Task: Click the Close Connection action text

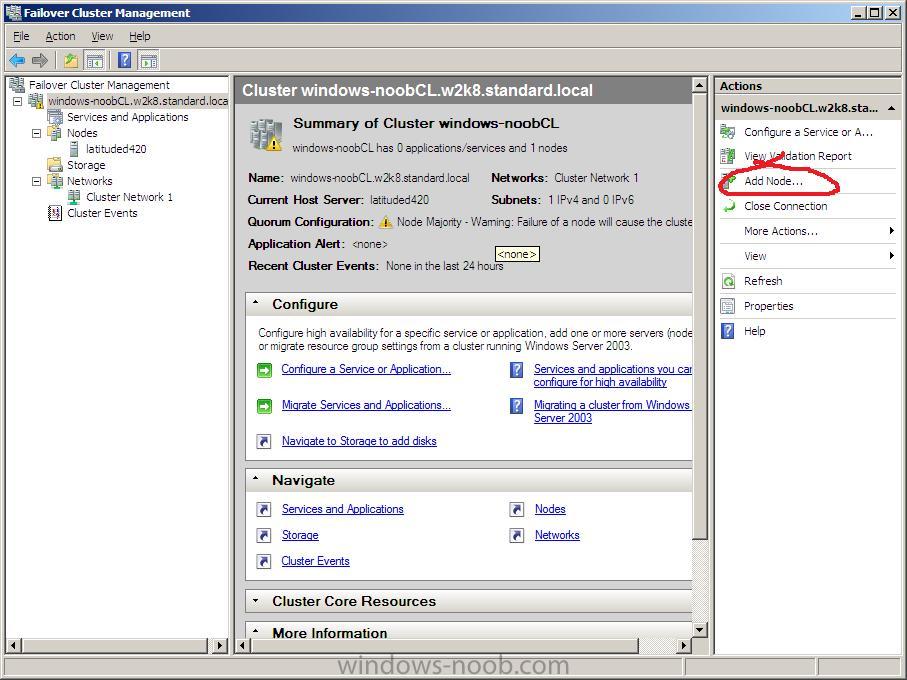Action: click(x=786, y=206)
